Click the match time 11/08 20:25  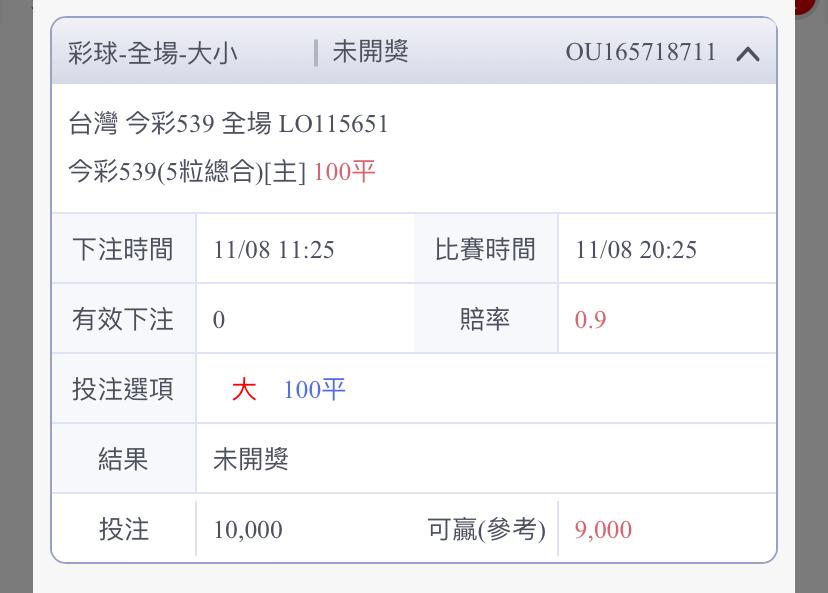point(635,249)
